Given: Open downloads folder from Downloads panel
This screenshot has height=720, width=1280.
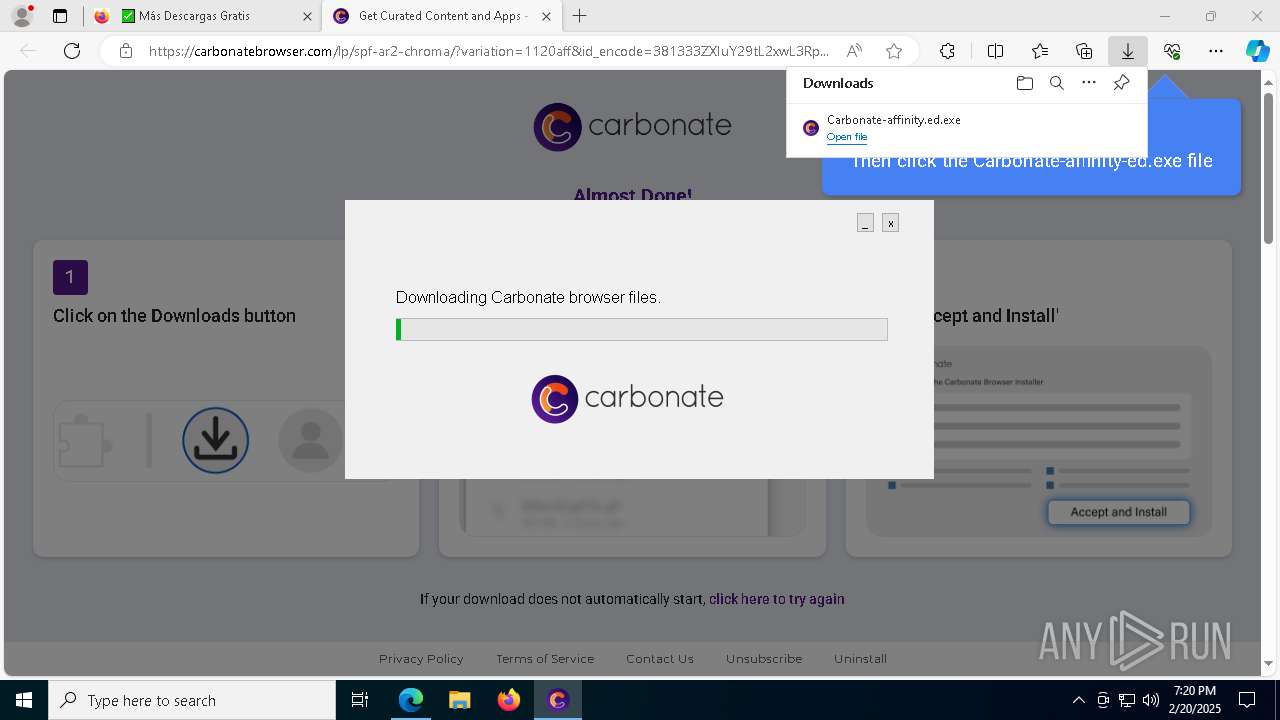Looking at the screenshot, I should pos(1024,83).
